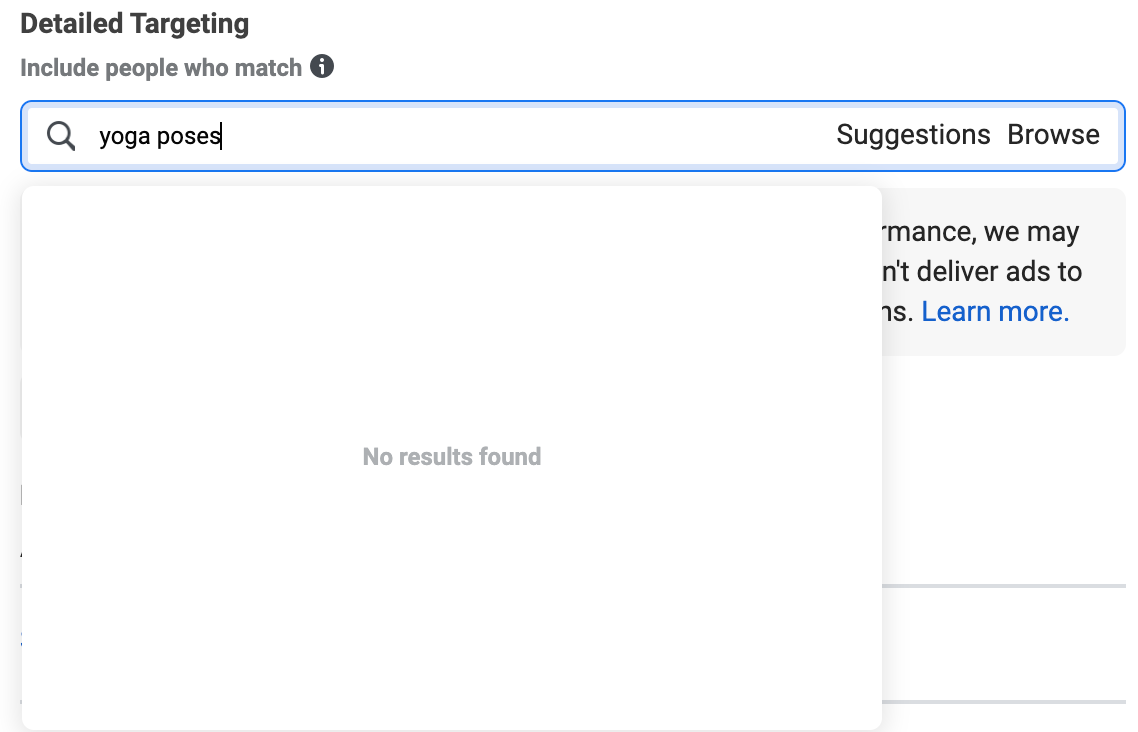Click the info icon beside Include people who match
The image size is (1138, 732).
(x=322, y=67)
